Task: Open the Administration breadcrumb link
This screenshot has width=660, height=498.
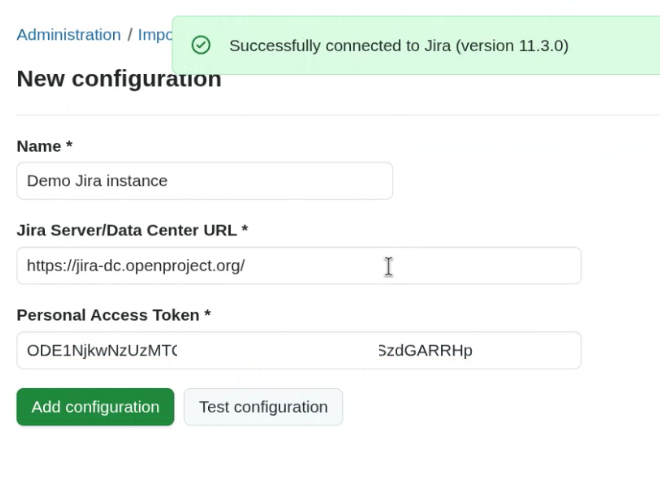Action: (69, 35)
